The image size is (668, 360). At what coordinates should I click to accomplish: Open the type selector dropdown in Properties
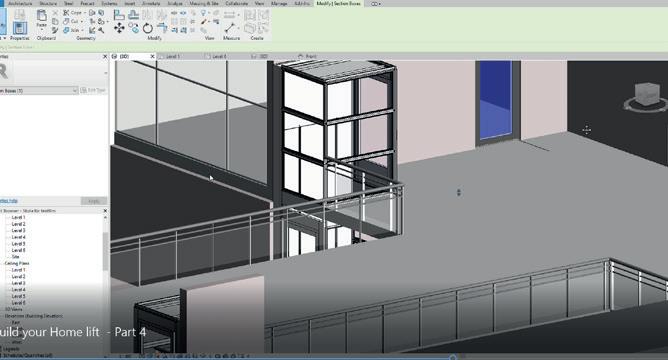pos(38,90)
